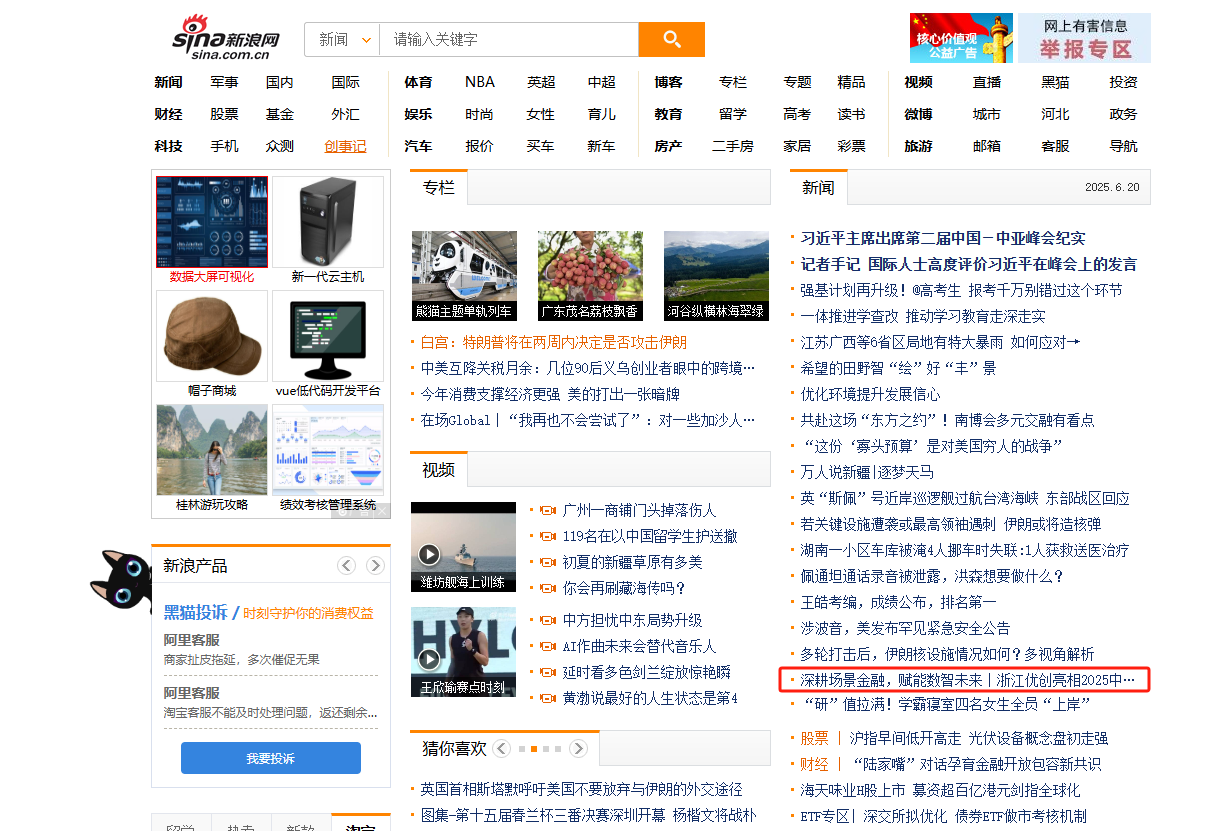Open 邮箱 navigation link
The image size is (1220, 831).
point(987,146)
